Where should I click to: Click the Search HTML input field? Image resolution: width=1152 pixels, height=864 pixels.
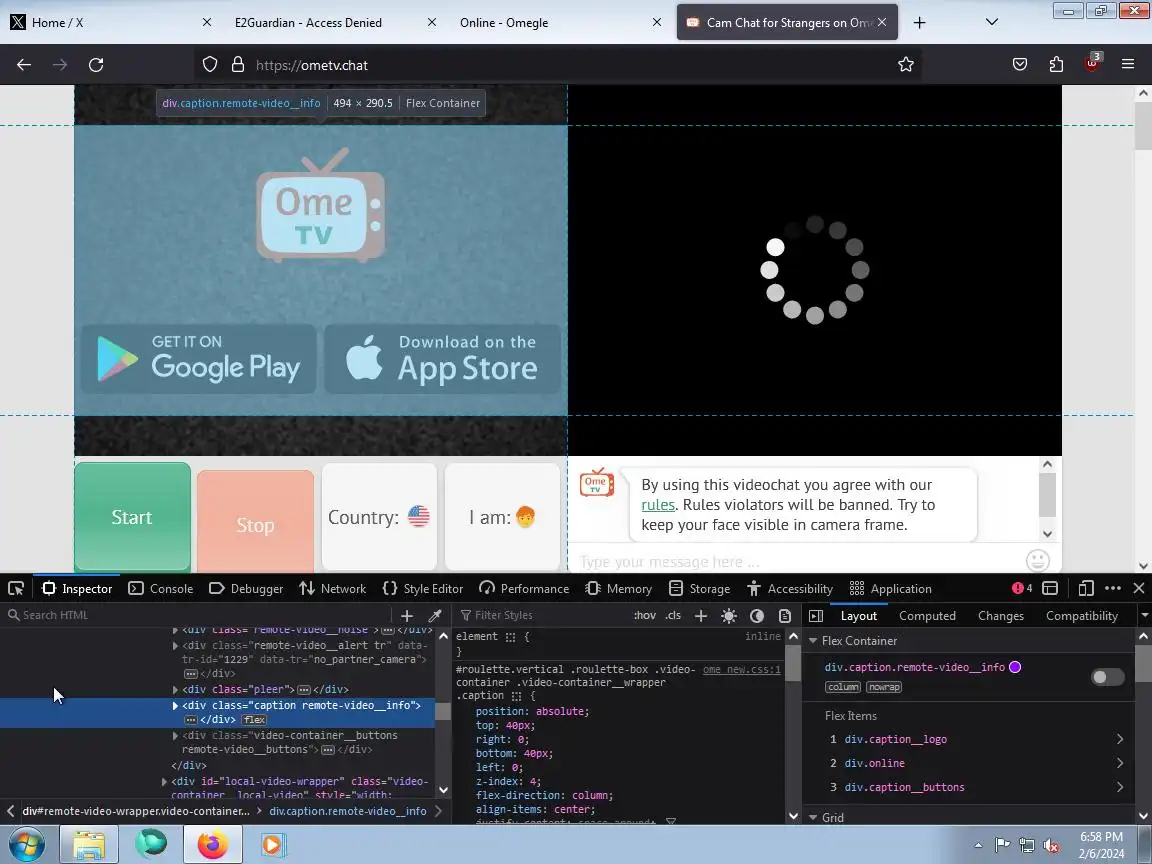(x=198, y=616)
